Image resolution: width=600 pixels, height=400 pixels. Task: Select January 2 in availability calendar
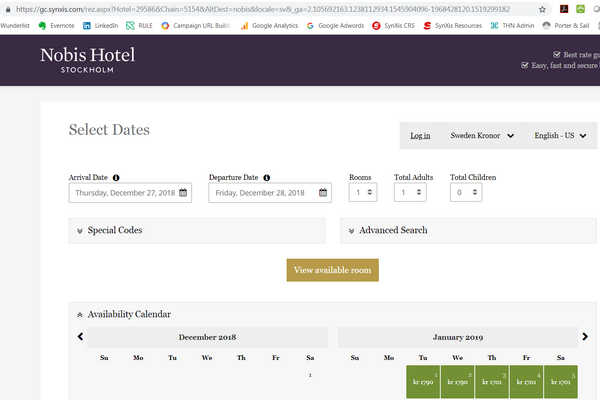(x=457, y=382)
